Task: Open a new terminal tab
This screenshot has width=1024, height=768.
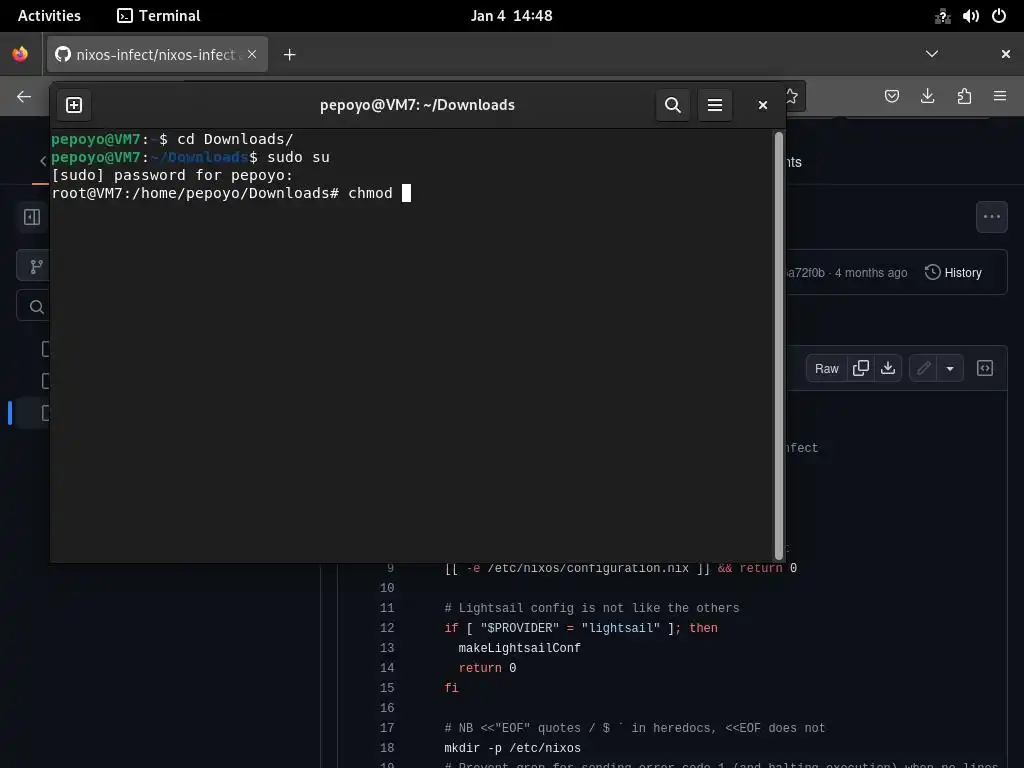Action: [x=74, y=105]
